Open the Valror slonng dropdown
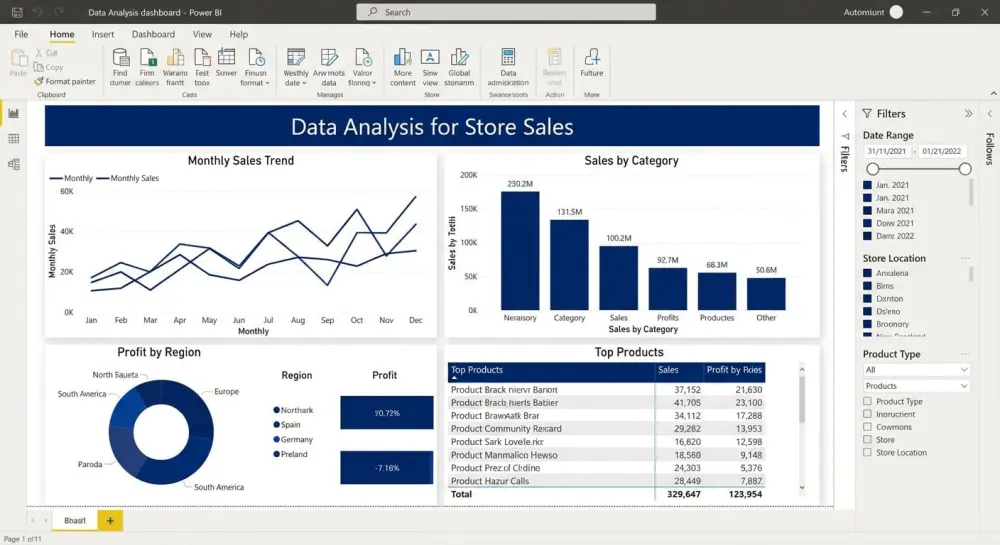The width and height of the screenshot is (1000, 545). pos(362,67)
